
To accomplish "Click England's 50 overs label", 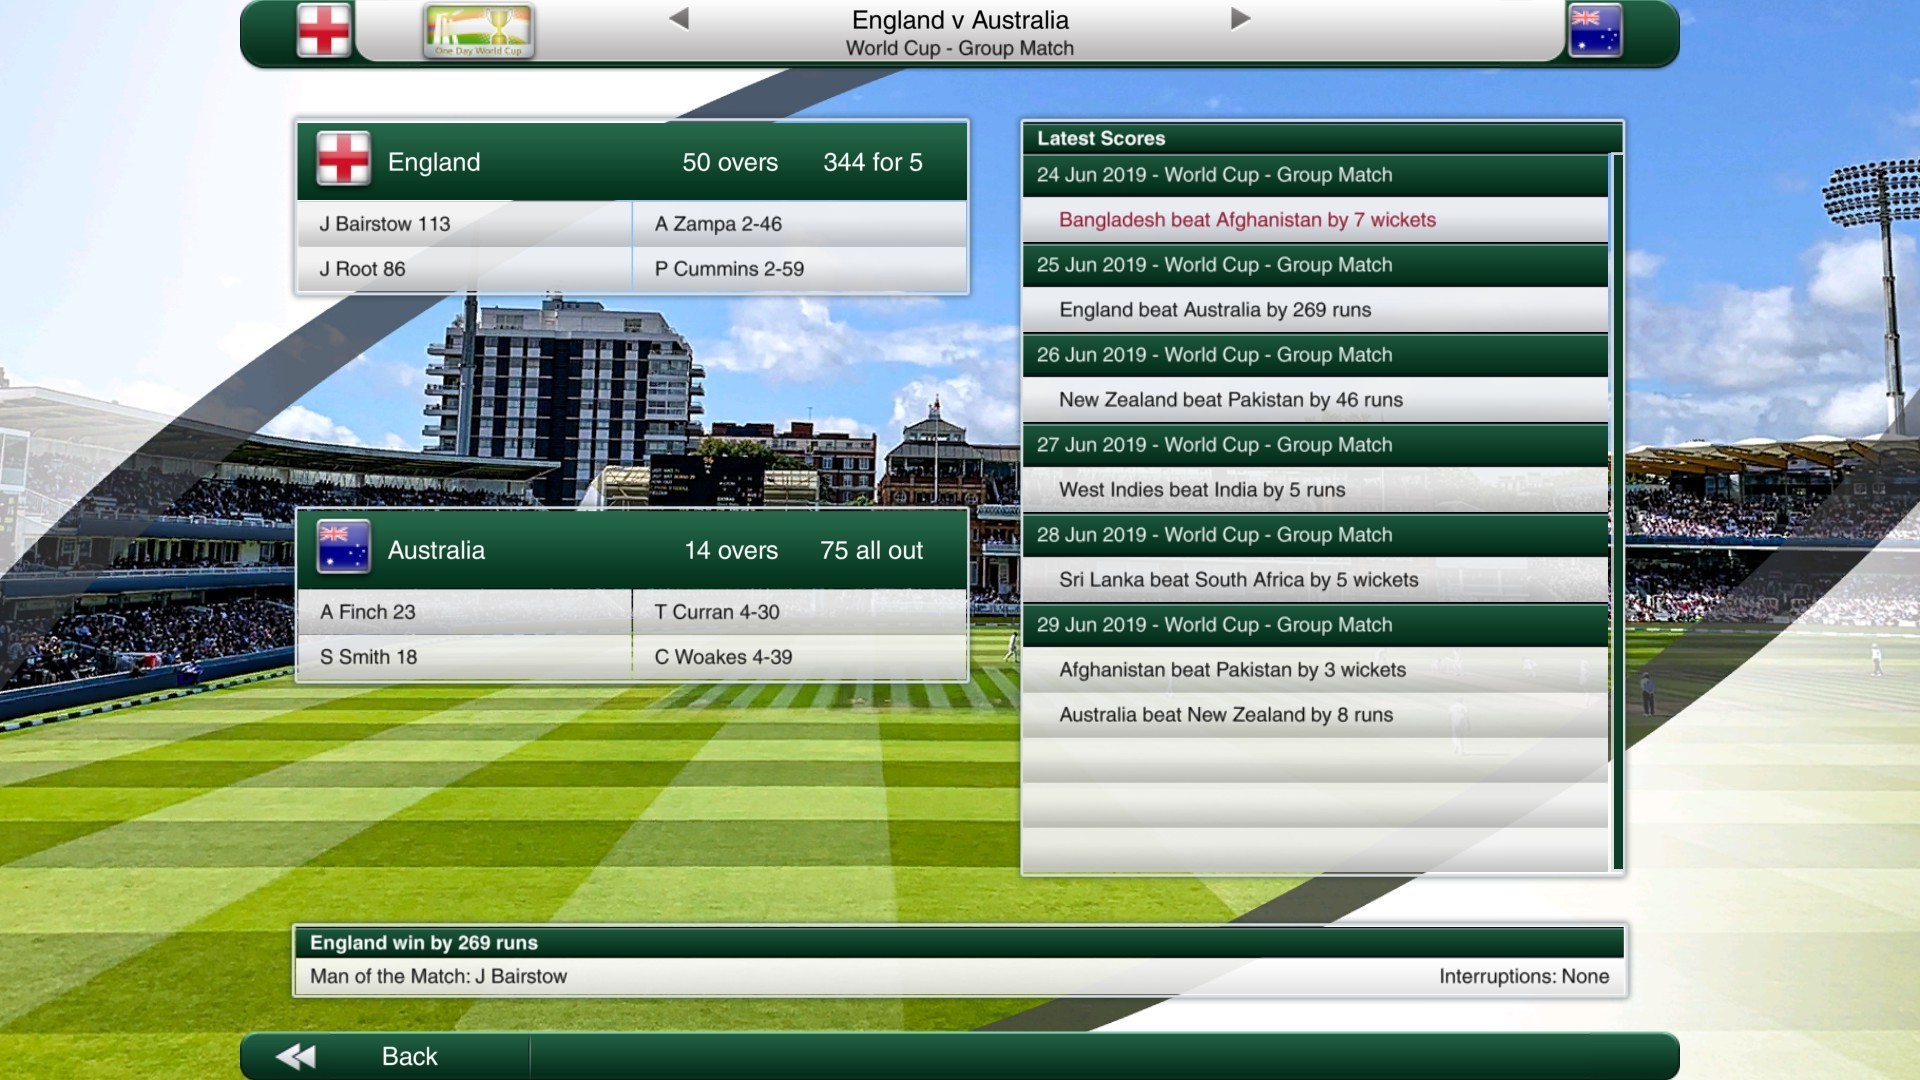I will click(730, 162).
